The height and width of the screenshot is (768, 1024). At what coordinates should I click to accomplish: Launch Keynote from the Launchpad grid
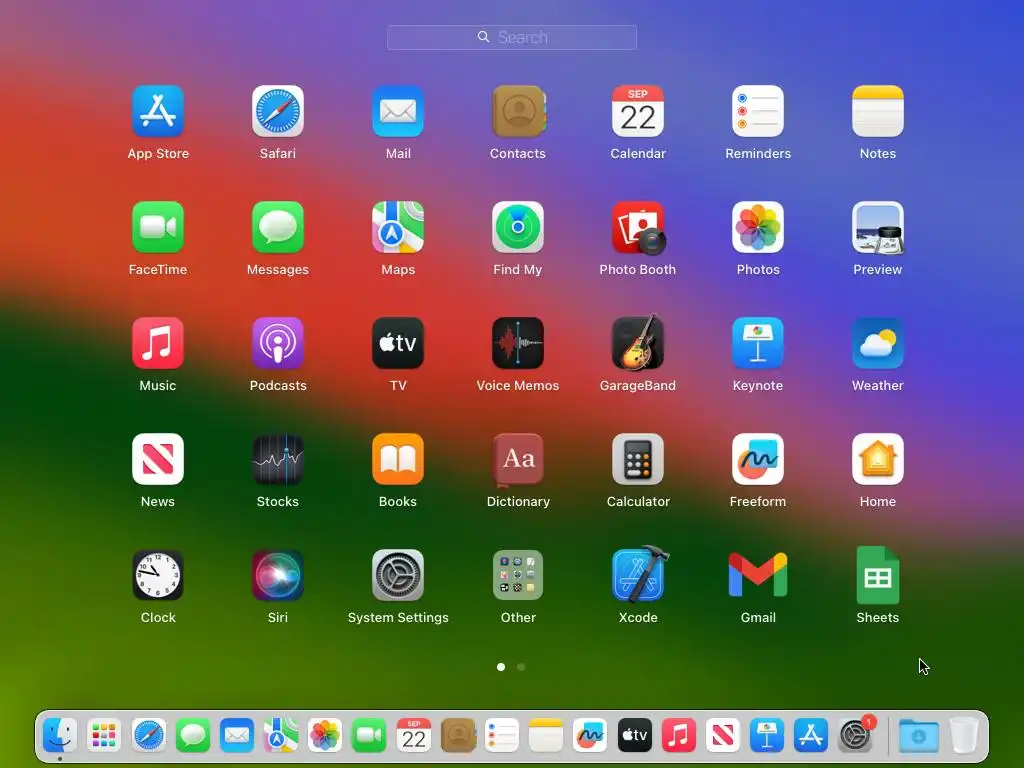(x=758, y=343)
